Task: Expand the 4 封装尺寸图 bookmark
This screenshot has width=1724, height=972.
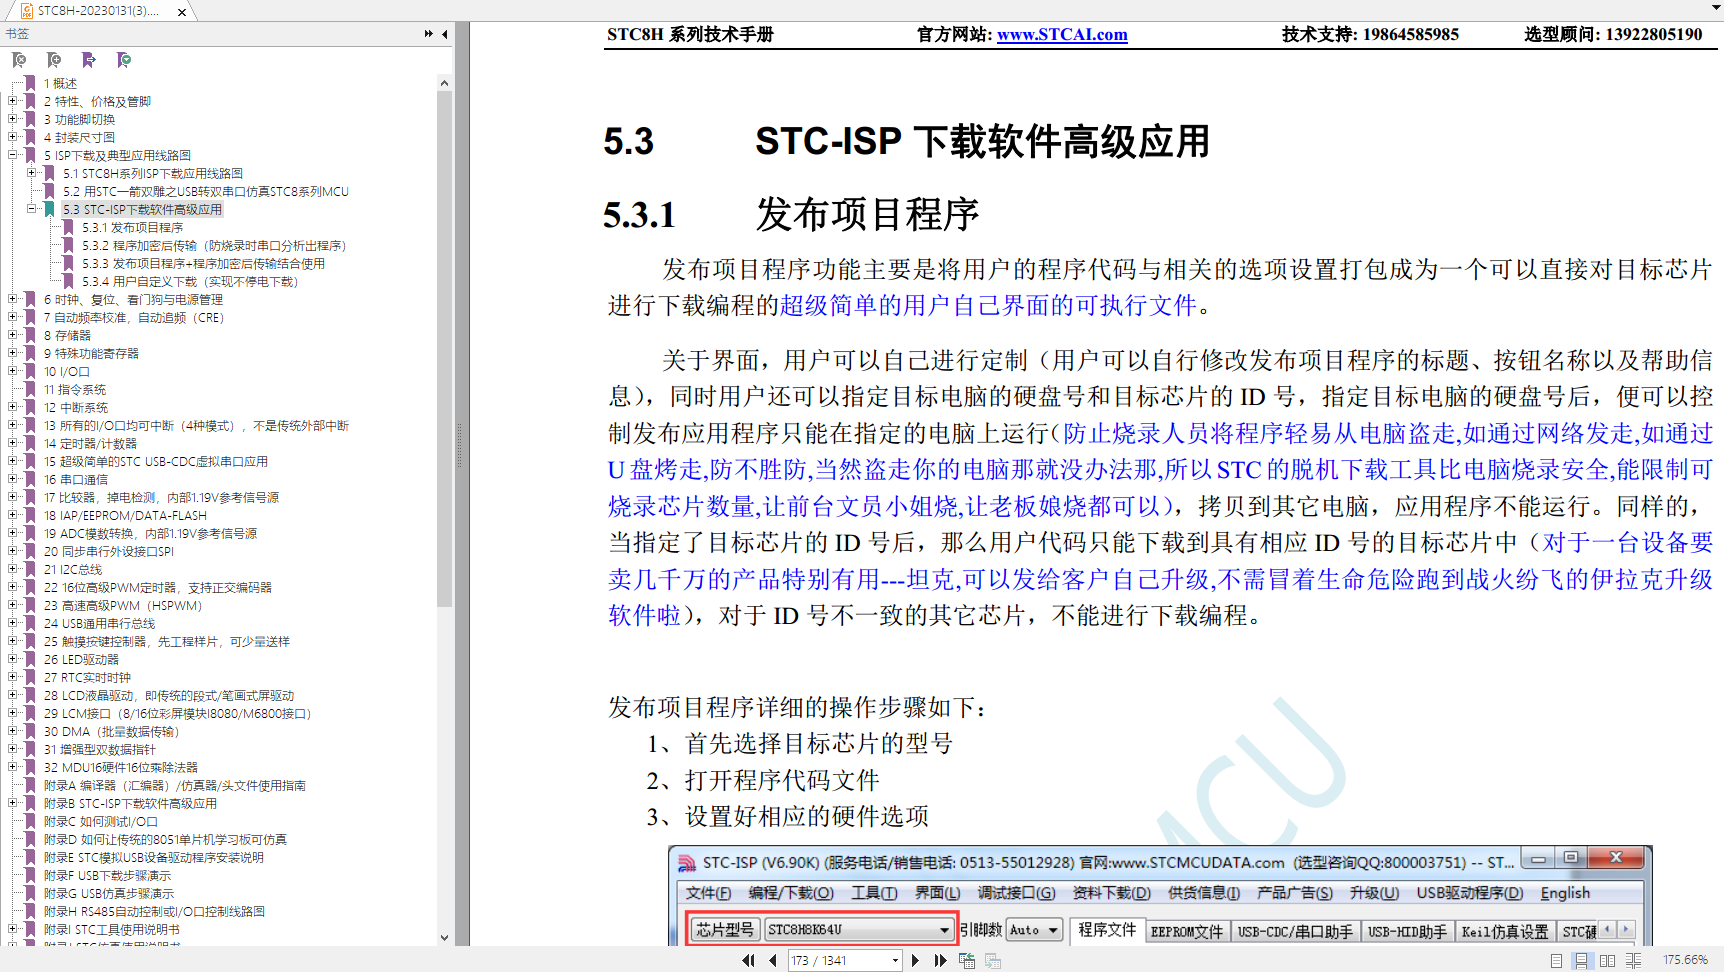Action: point(12,137)
